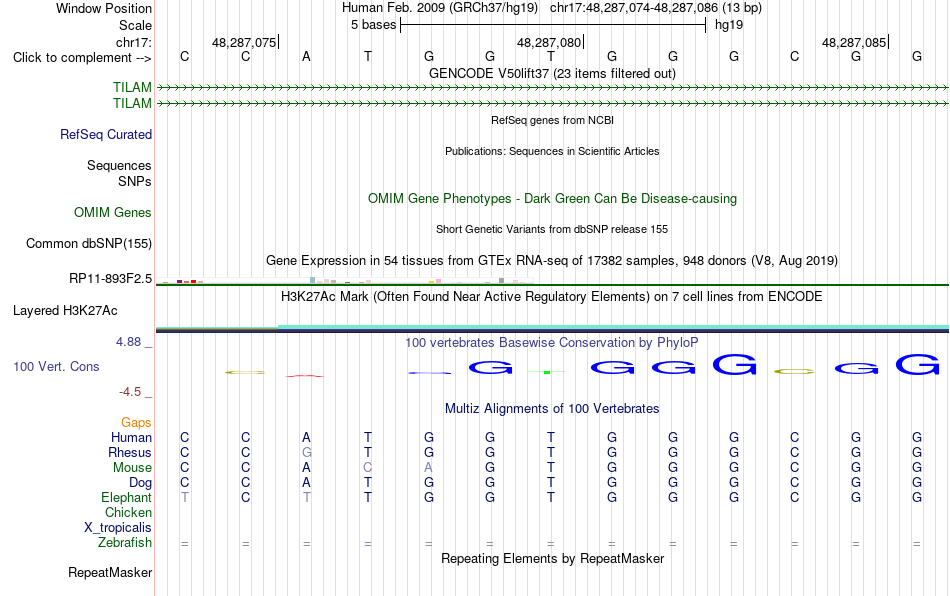Click the -4.5 PhyloP lower scale value
The height and width of the screenshot is (596, 950).
point(130,392)
